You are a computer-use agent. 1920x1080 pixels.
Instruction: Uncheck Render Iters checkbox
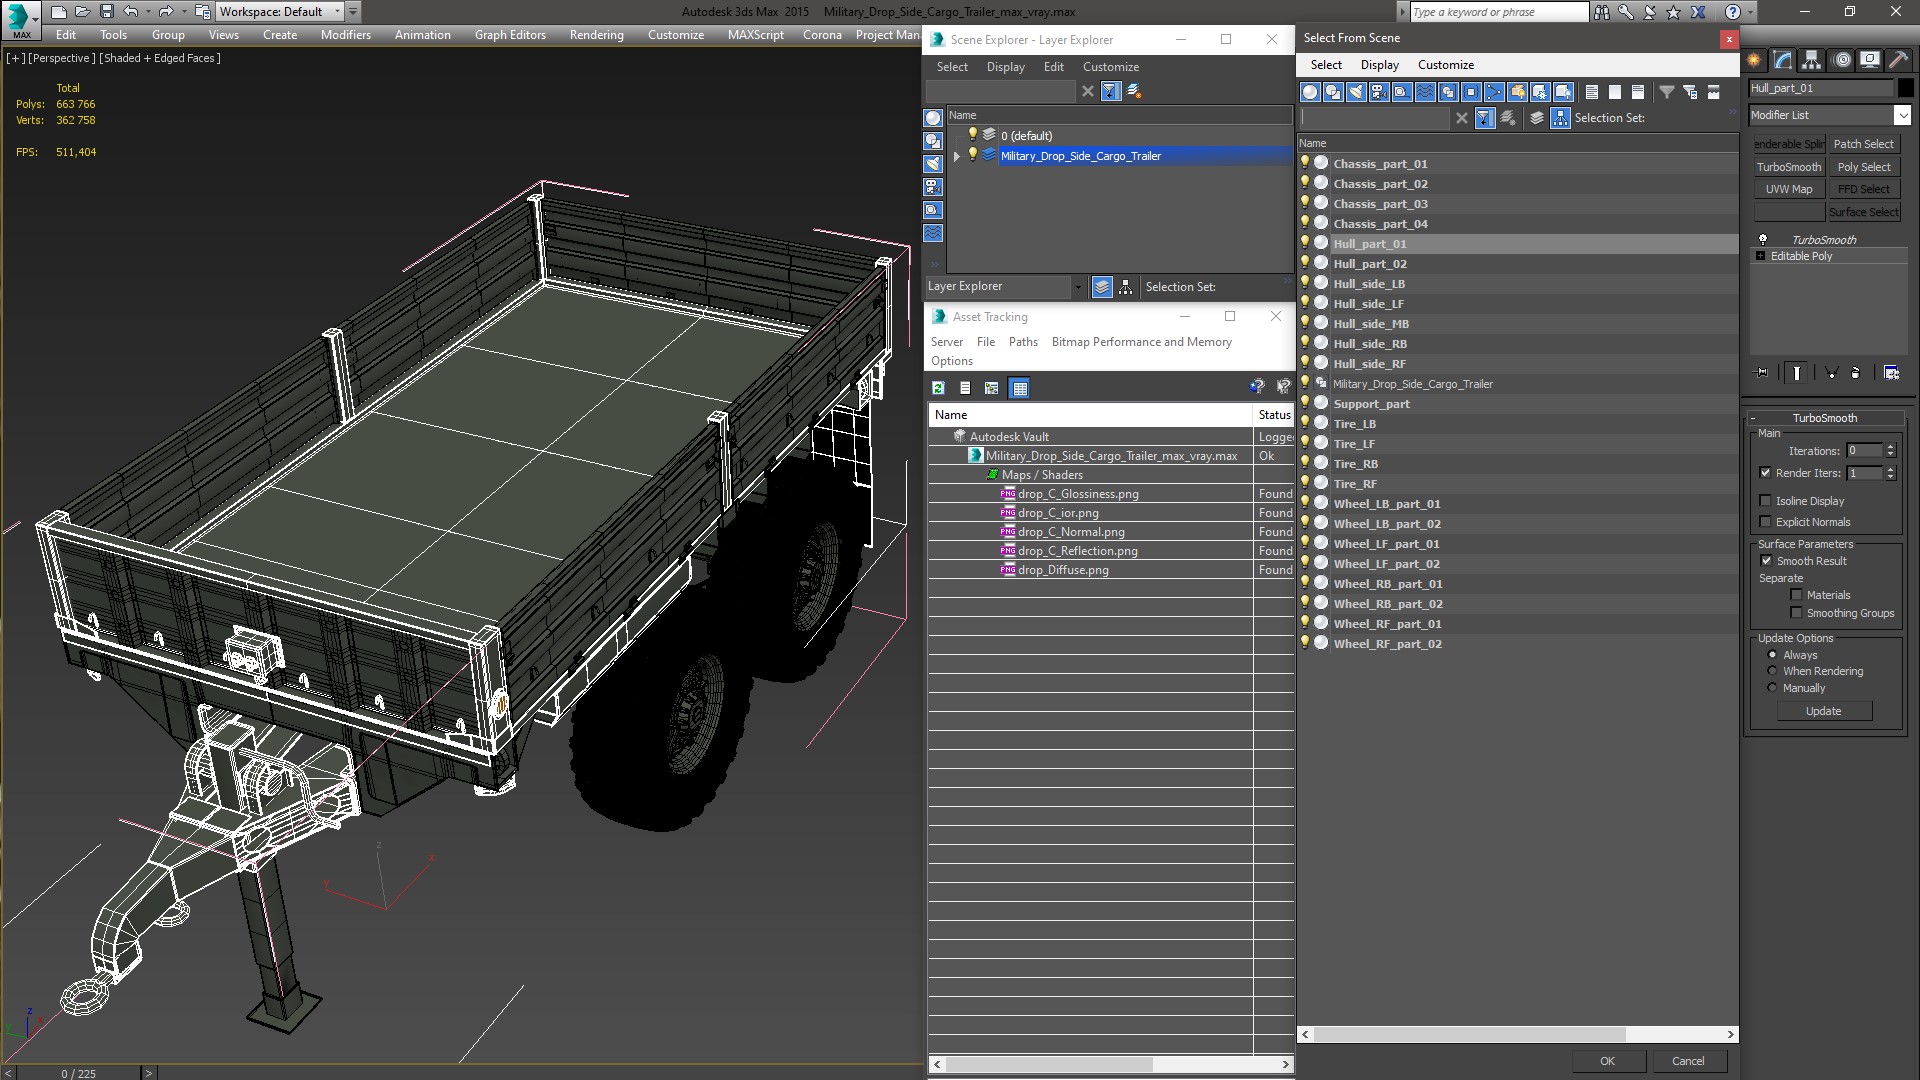[x=1765, y=473]
